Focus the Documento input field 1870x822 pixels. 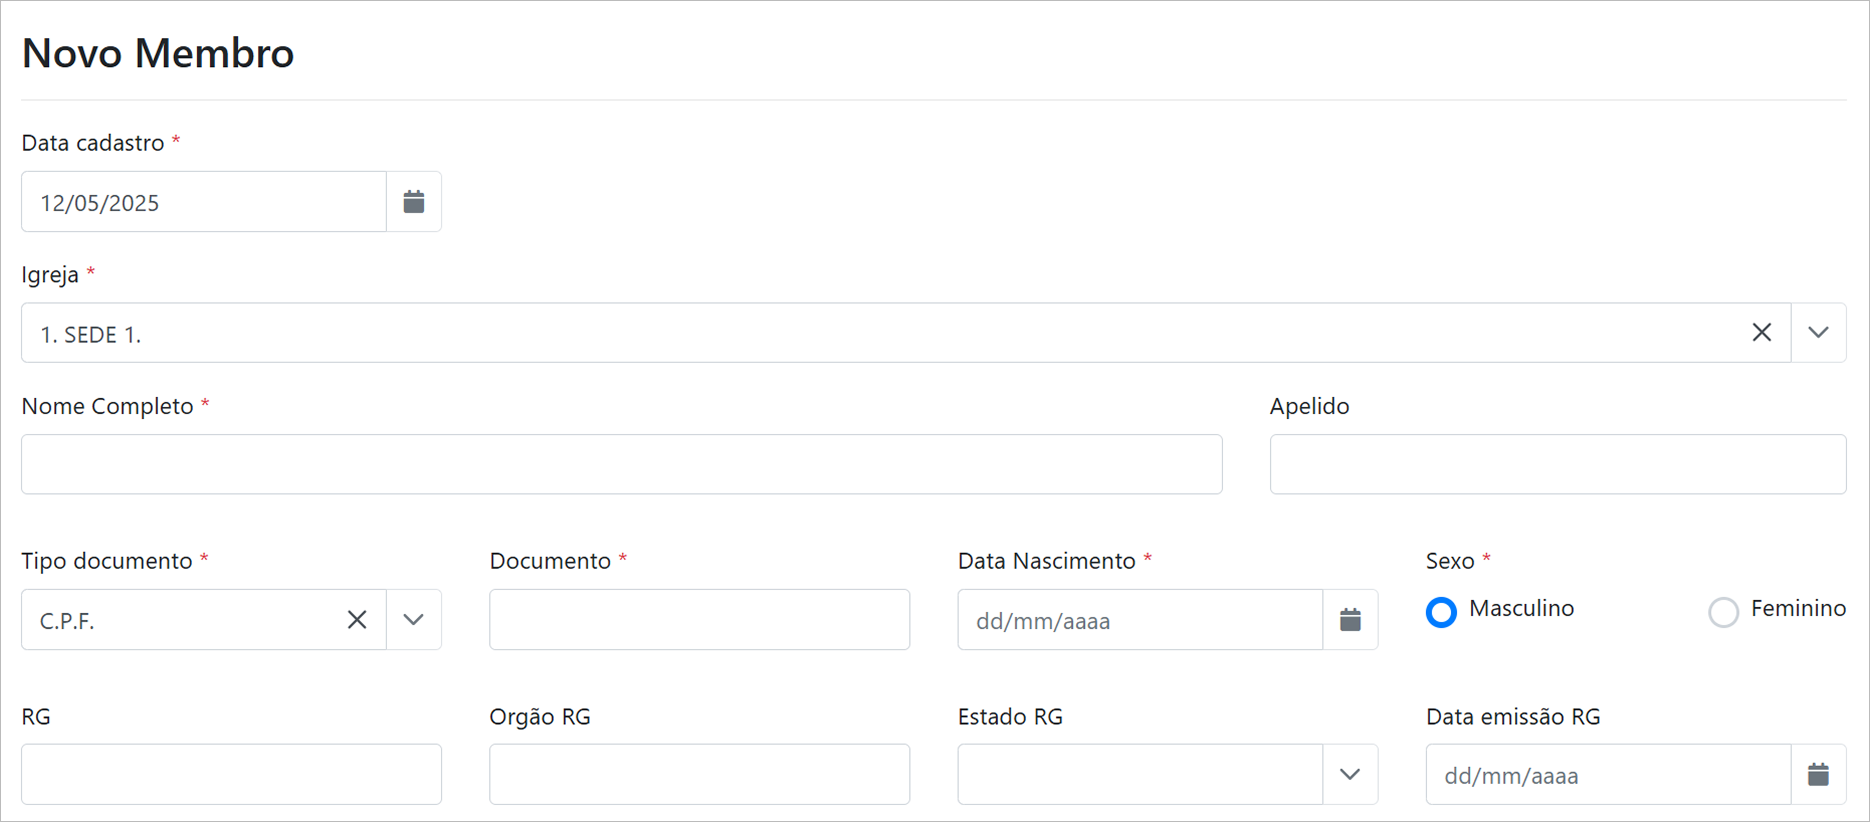point(699,620)
